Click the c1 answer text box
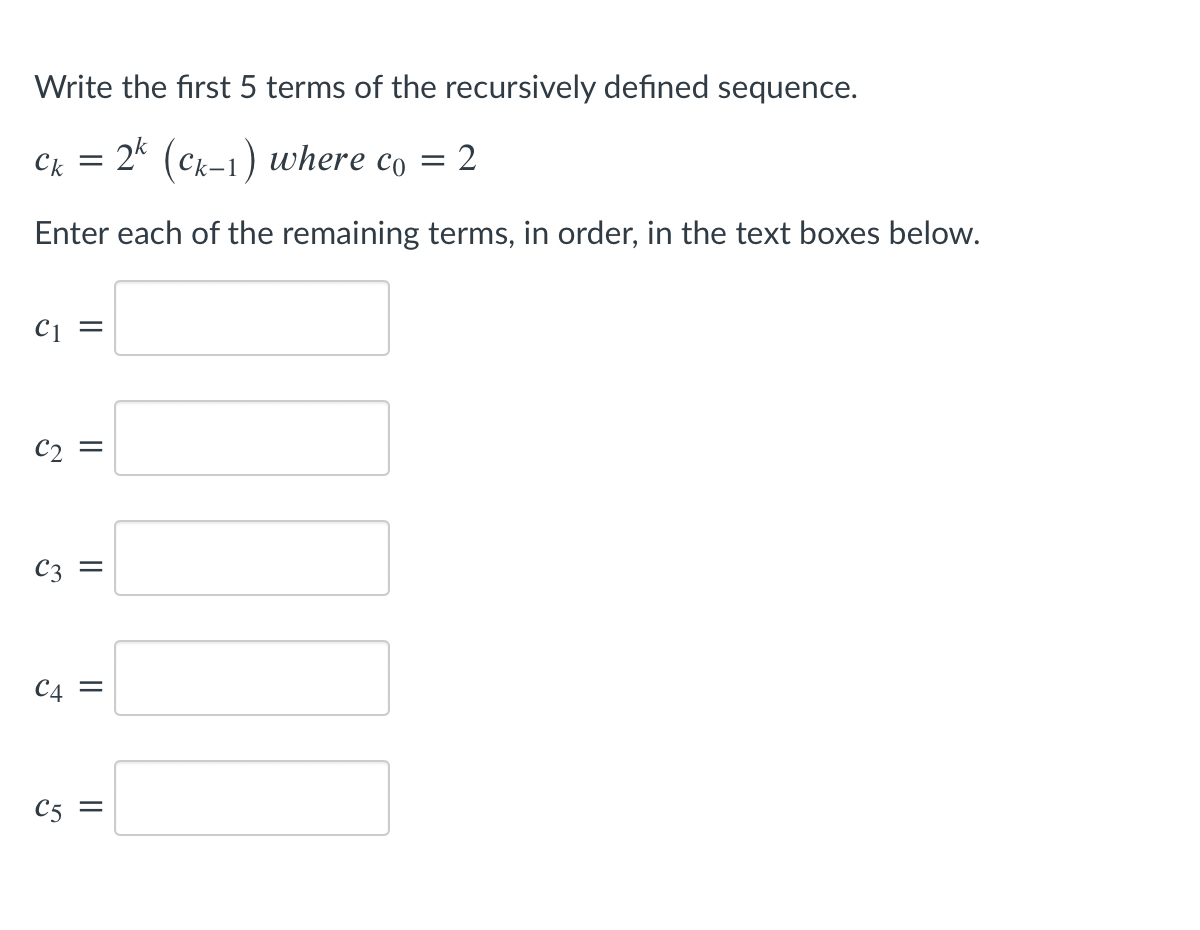The width and height of the screenshot is (1200, 930). pyautogui.click(x=252, y=318)
